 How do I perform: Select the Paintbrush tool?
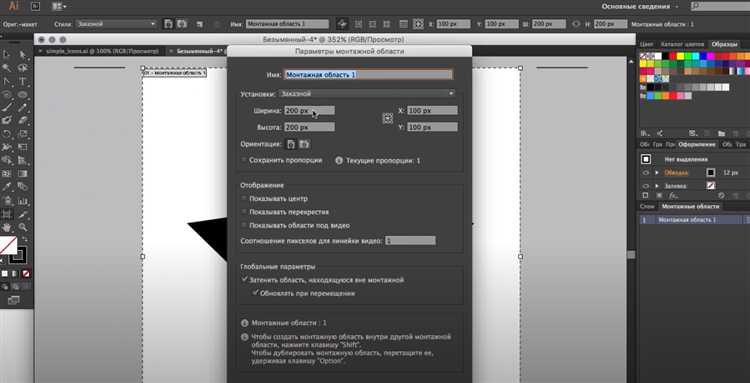coord(7,107)
